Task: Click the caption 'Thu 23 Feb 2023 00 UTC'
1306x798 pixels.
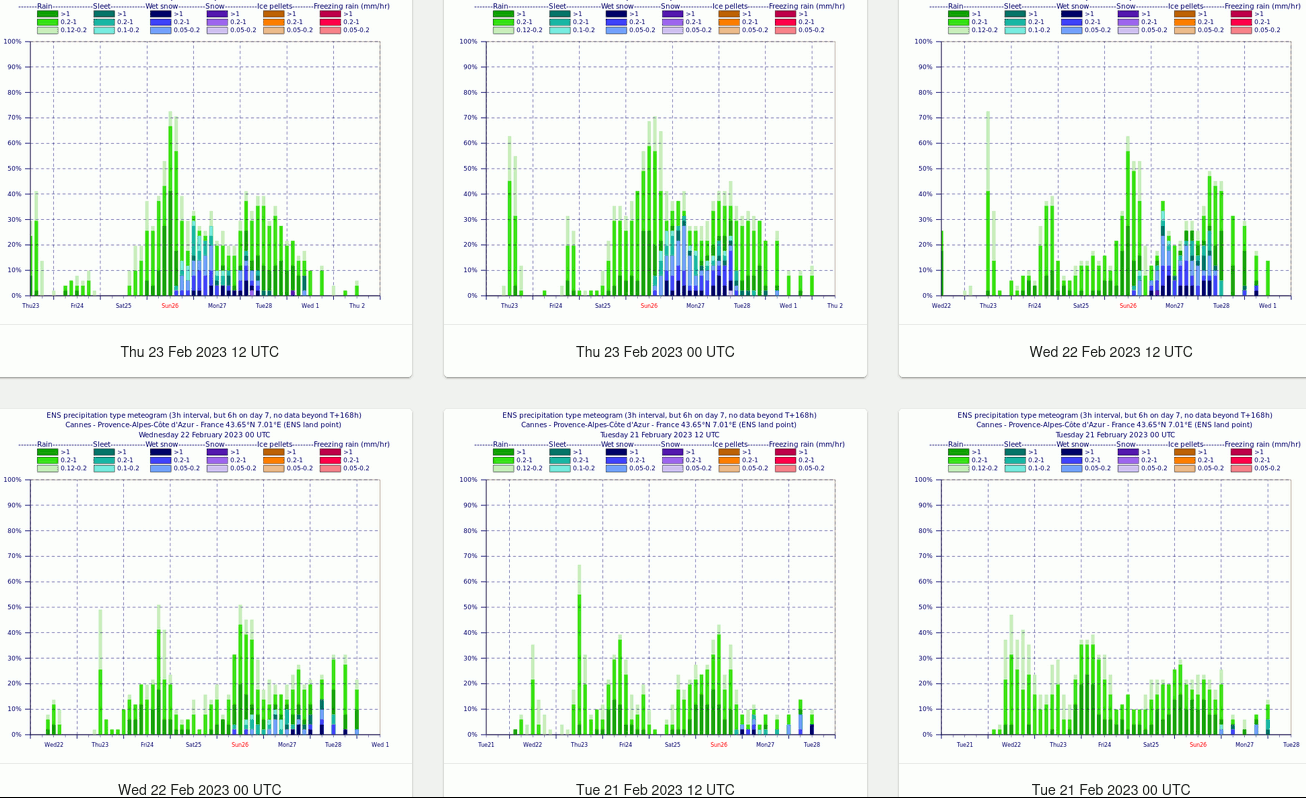Action: (x=655, y=352)
